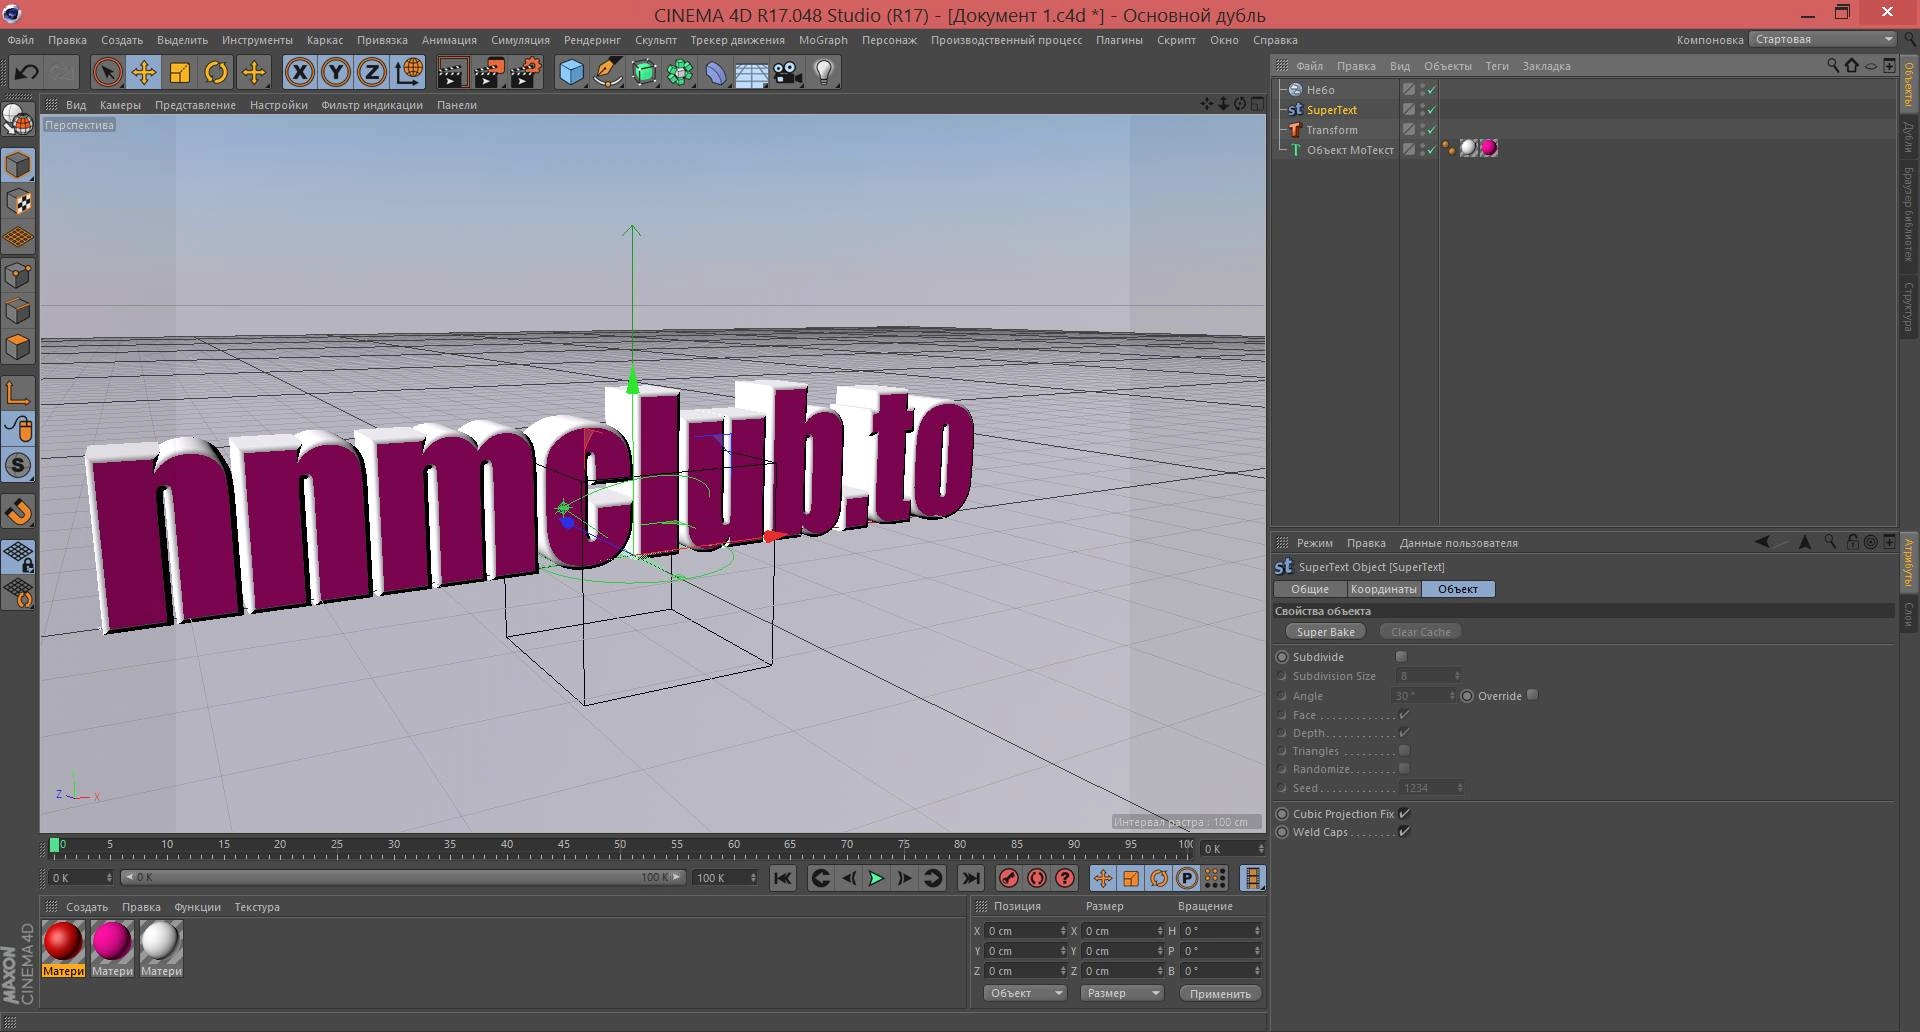The height and width of the screenshot is (1032, 1920).
Task: Open object manager Теги menu
Action: 1497,66
